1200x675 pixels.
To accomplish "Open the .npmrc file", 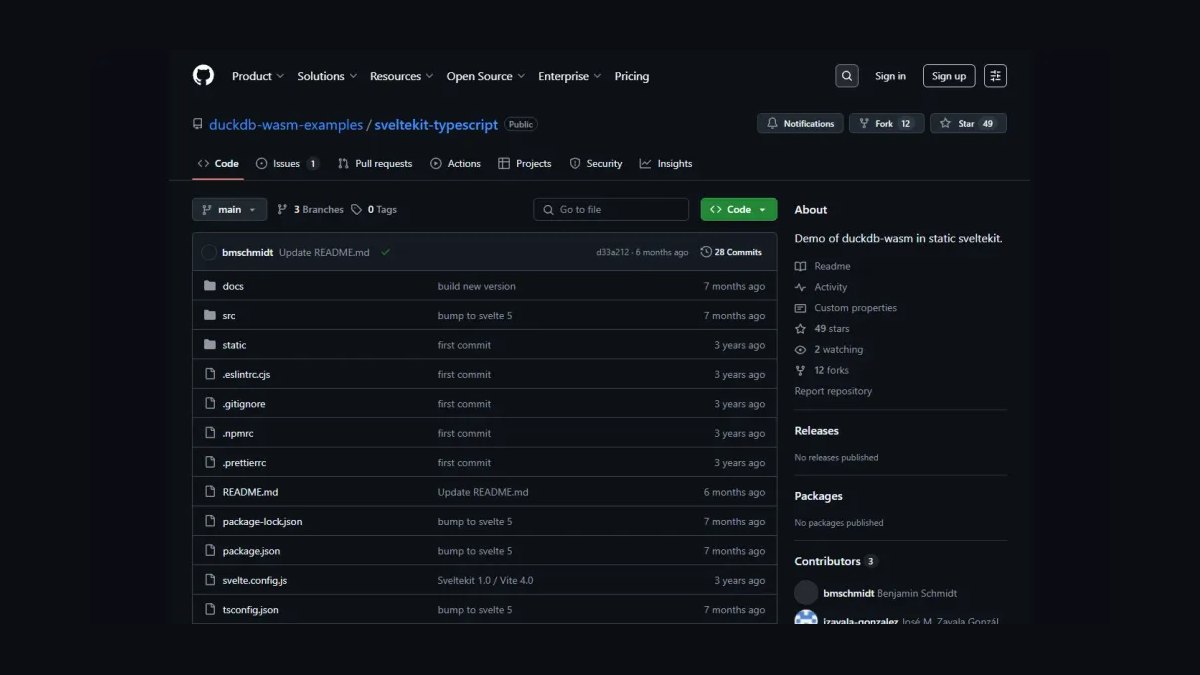I will pyautogui.click(x=238, y=433).
